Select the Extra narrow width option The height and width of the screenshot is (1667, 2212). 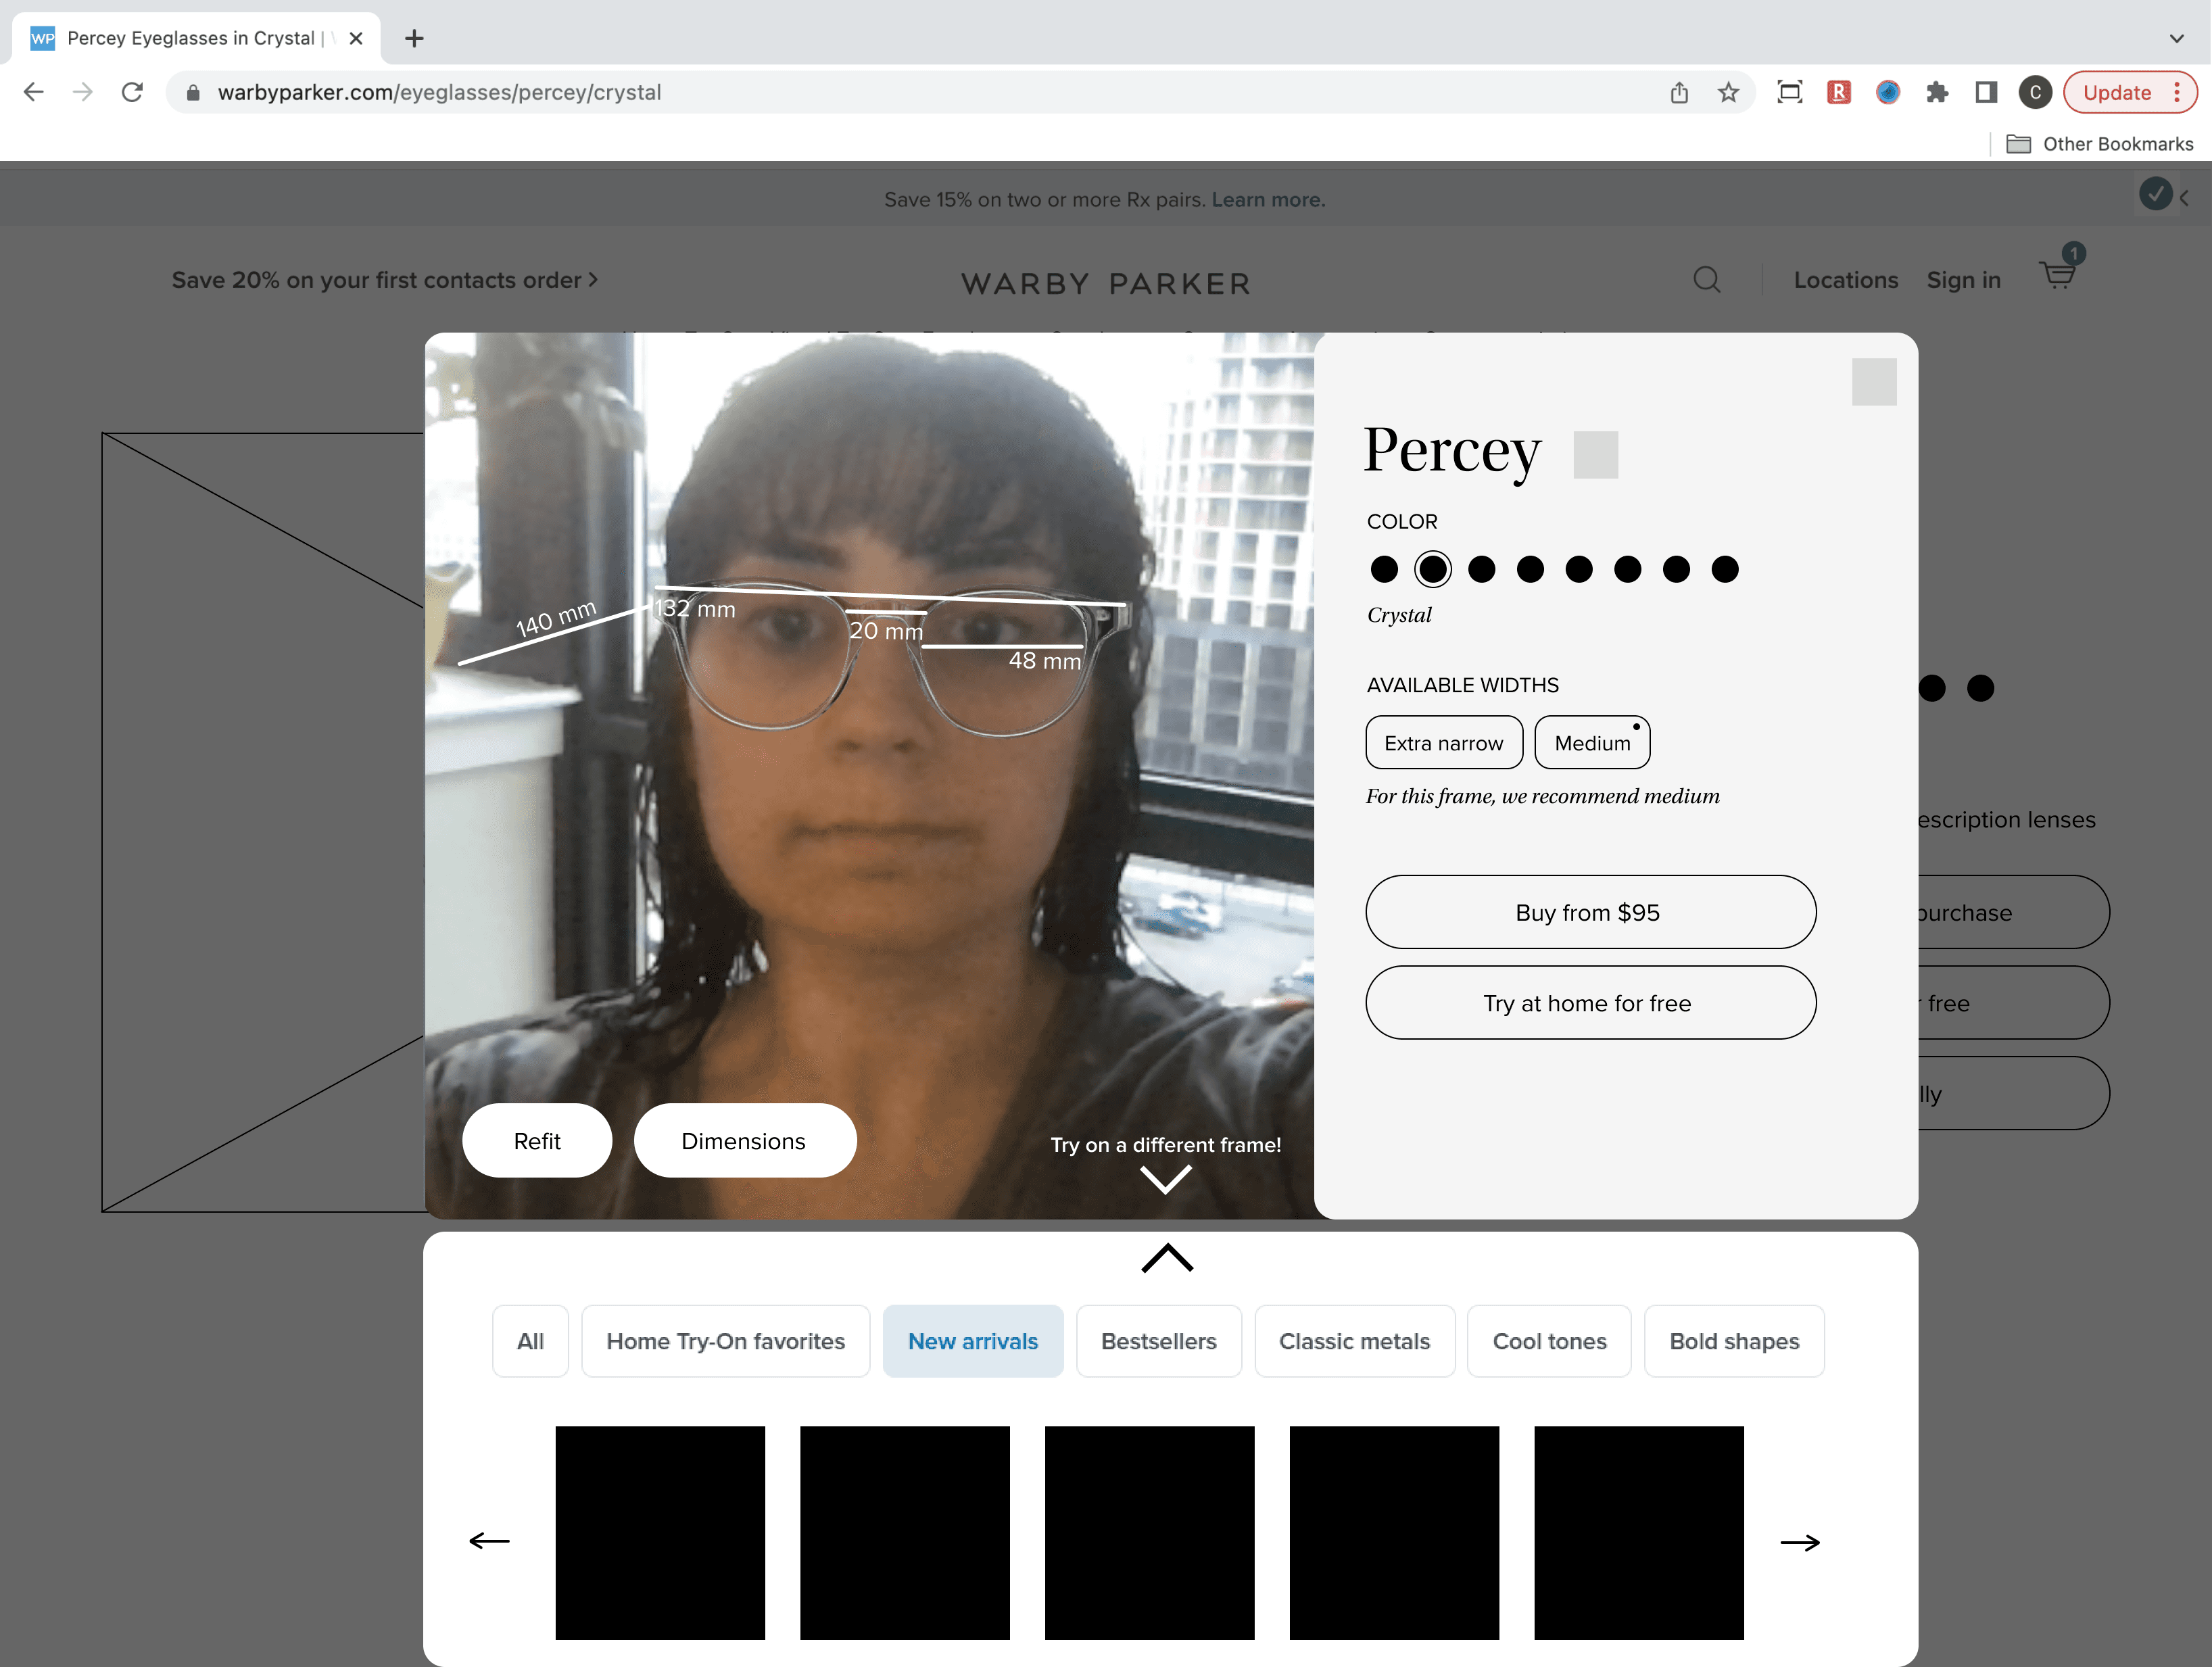(x=1443, y=743)
